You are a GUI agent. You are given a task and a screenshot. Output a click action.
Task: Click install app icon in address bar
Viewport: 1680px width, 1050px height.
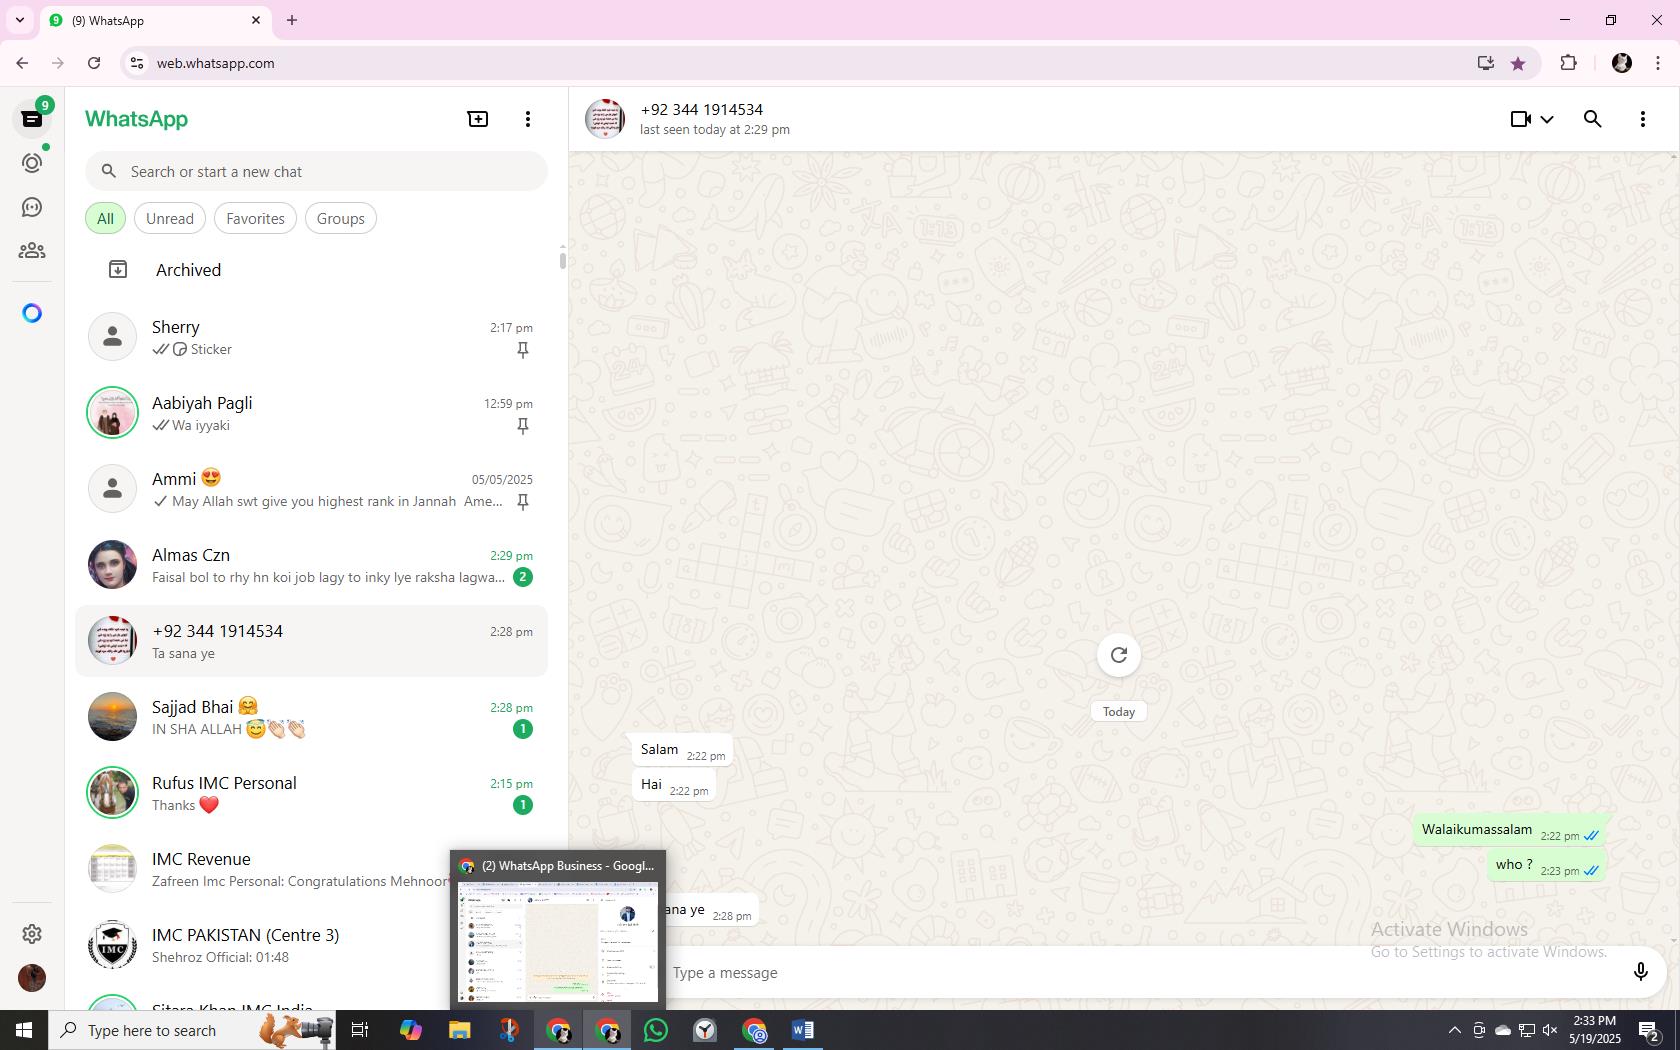1485,63
